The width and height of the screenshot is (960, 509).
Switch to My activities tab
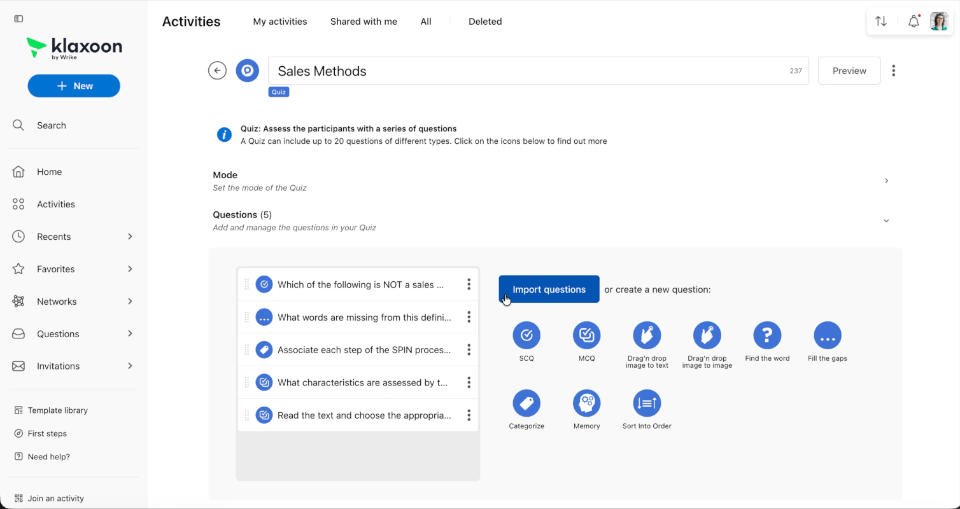[280, 21]
